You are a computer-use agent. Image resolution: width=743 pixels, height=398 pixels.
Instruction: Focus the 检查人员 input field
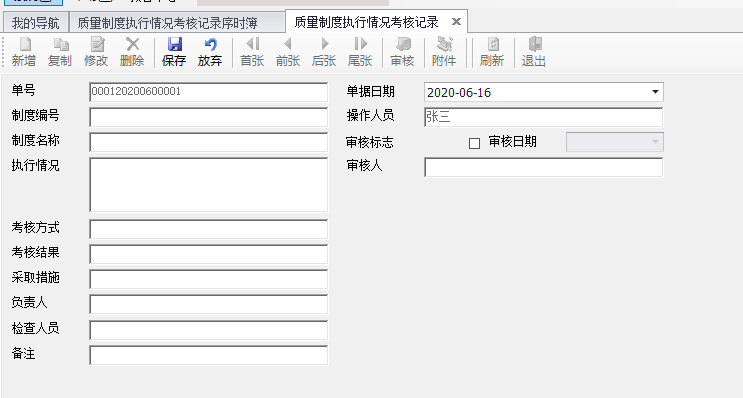point(208,330)
